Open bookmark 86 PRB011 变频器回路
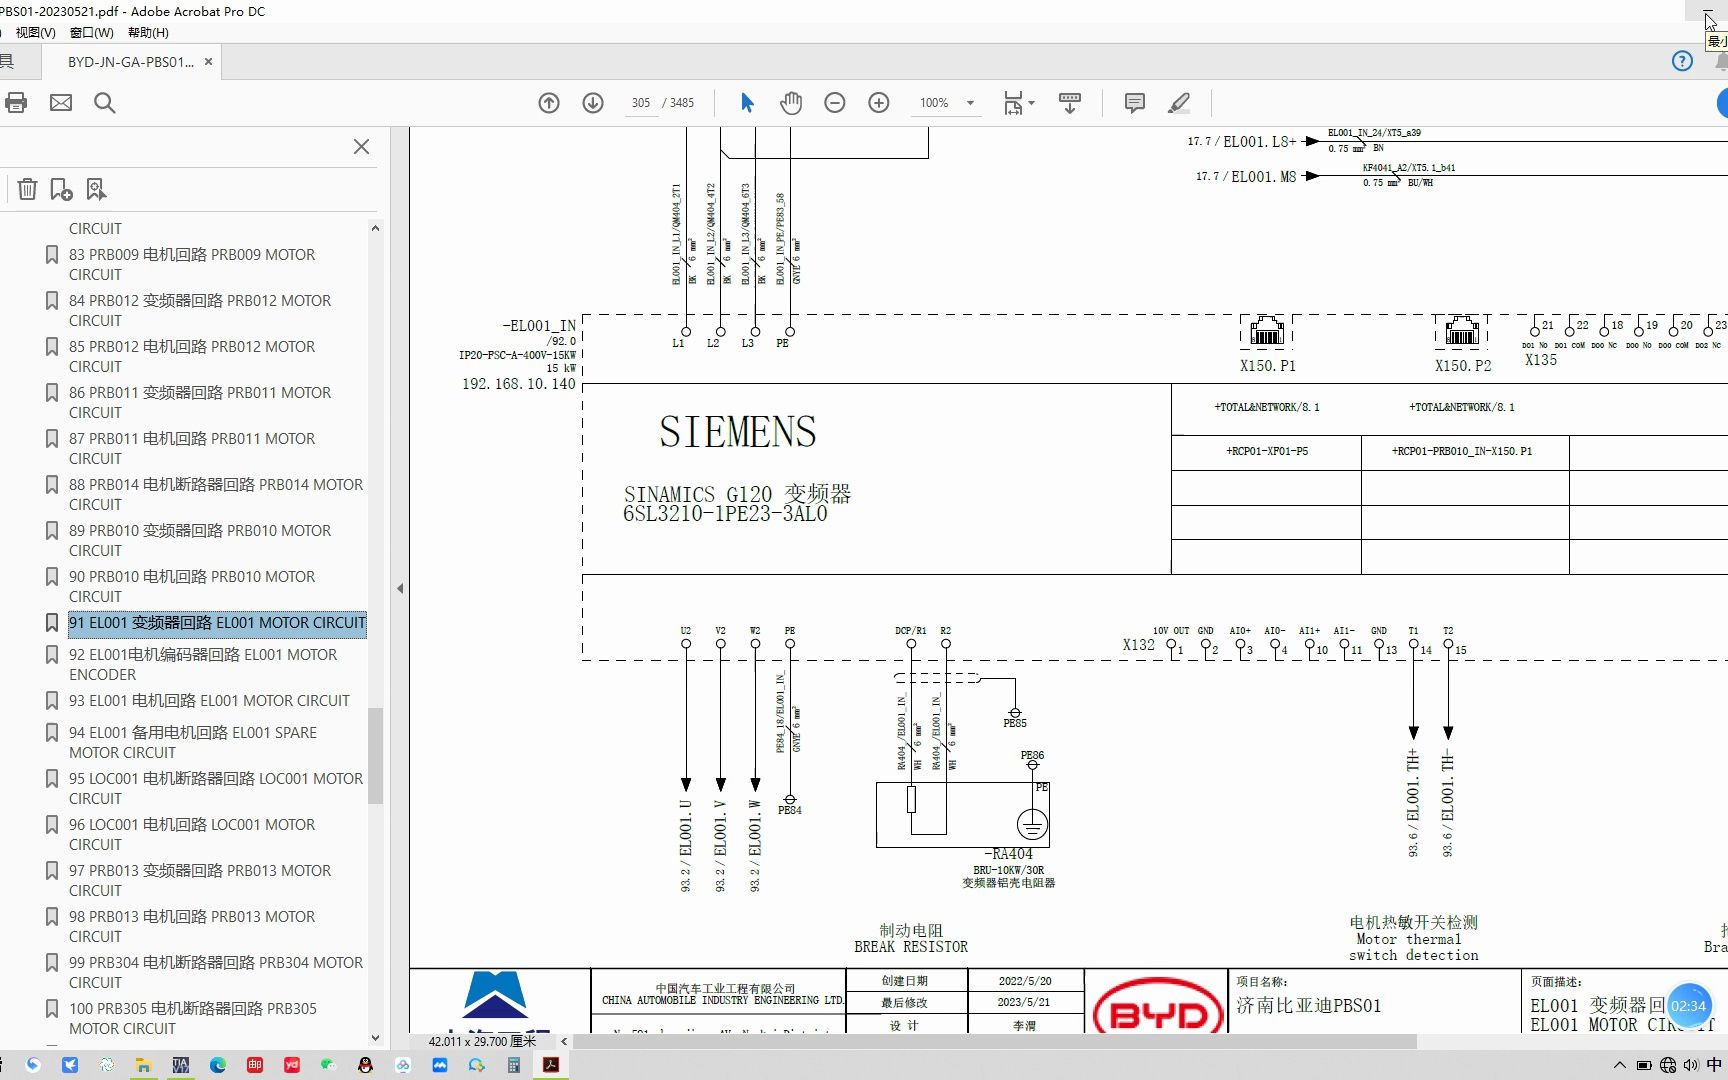The height and width of the screenshot is (1080, 1728). point(200,403)
